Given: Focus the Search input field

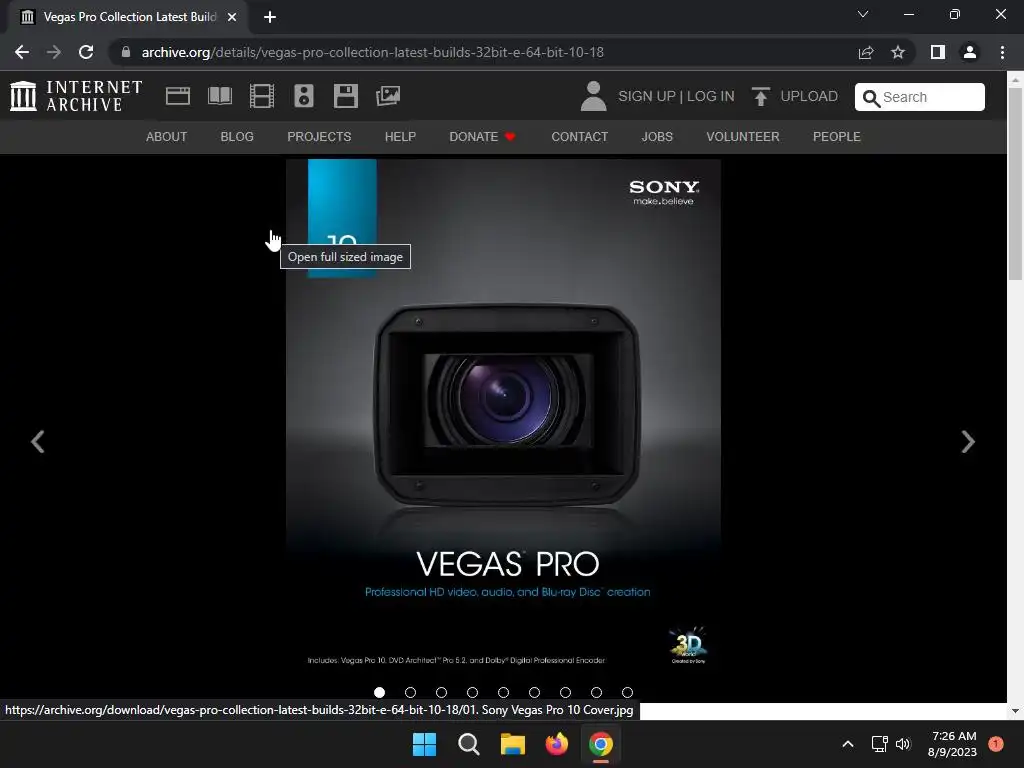Looking at the screenshot, I should 920,97.
